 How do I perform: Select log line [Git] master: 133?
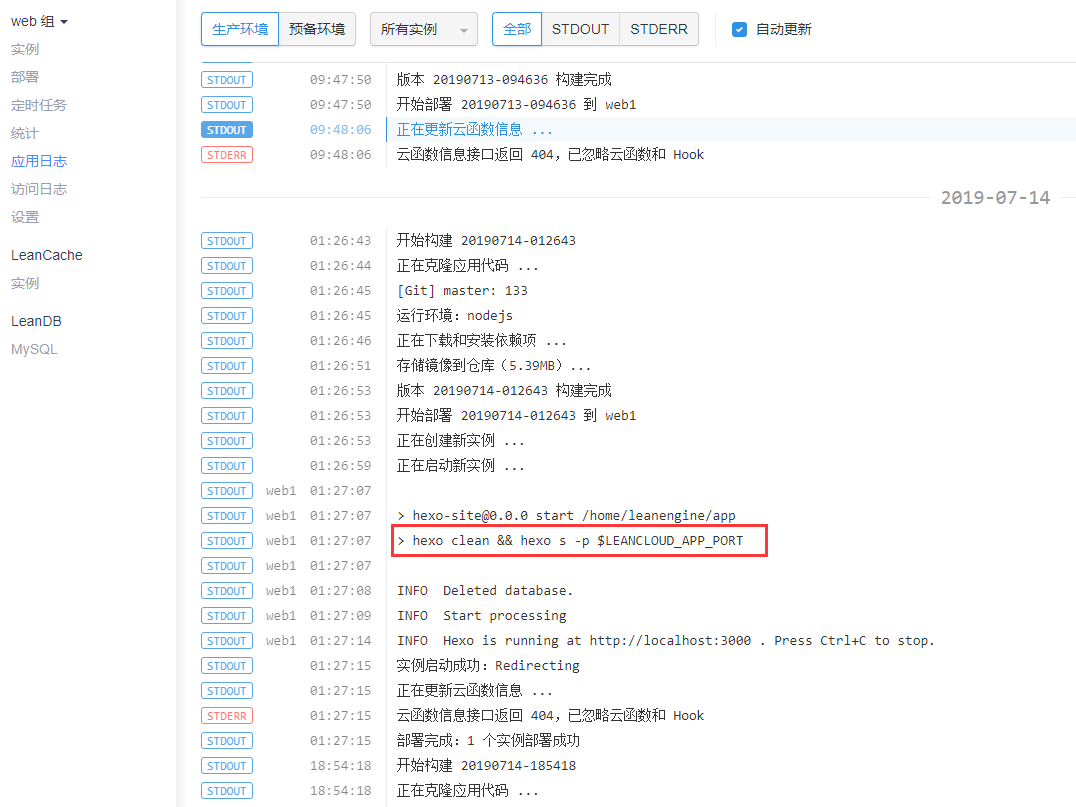point(463,290)
